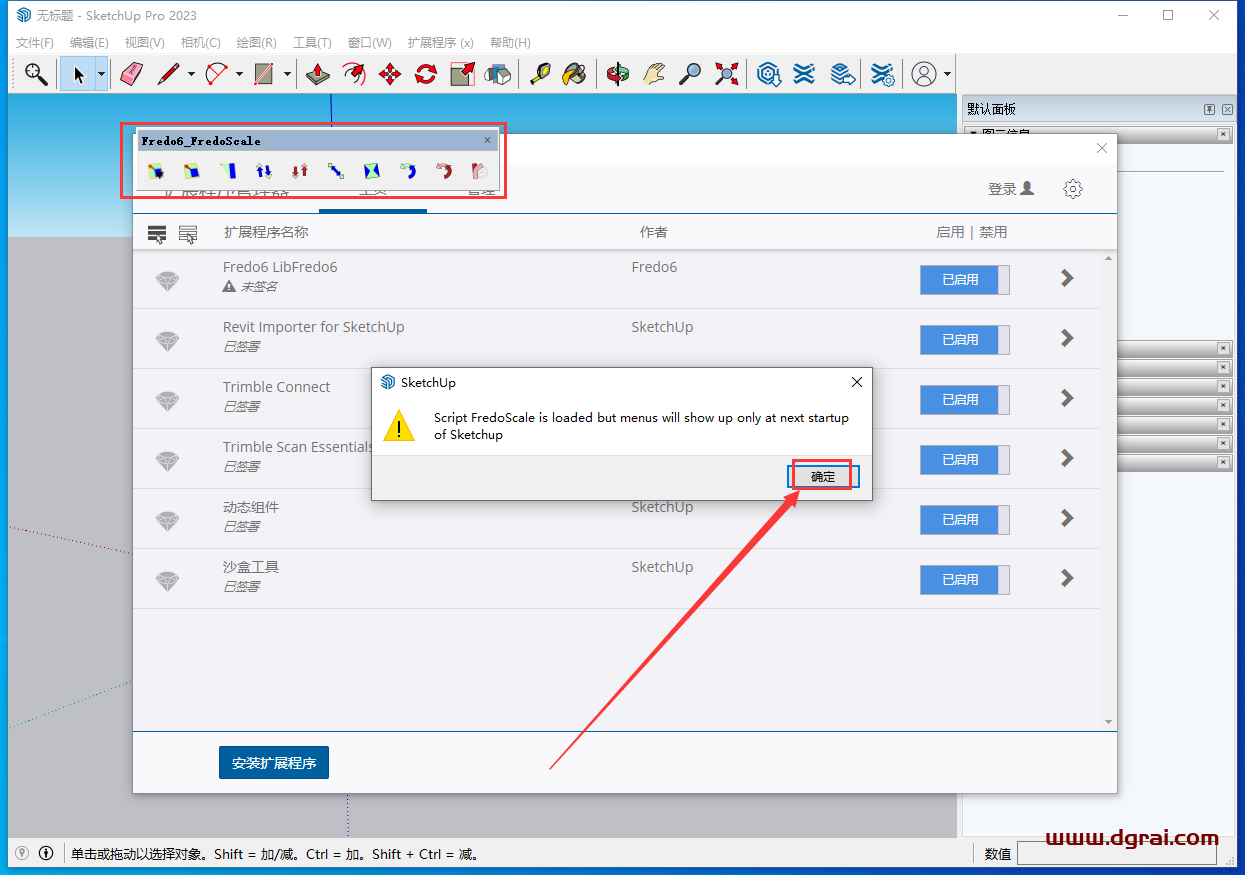Select the Rectangle shape tool
Screen dimensions: 1245x875
pos(264,74)
